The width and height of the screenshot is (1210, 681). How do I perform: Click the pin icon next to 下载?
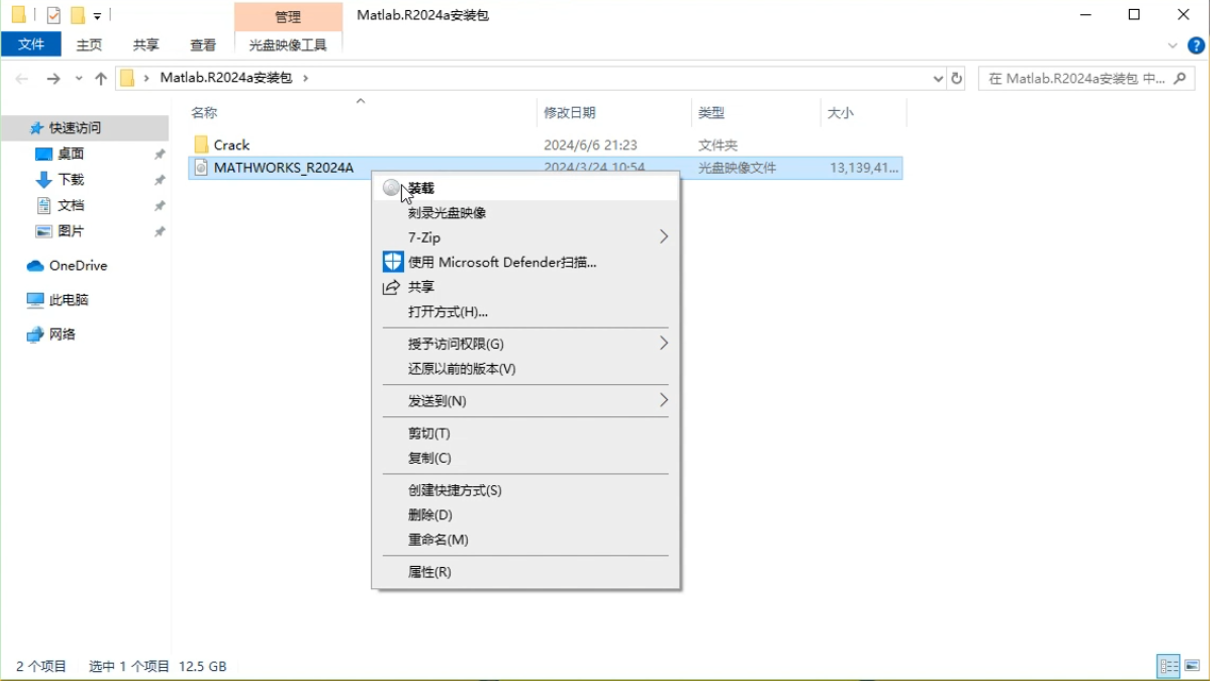(x=159, y=180)
